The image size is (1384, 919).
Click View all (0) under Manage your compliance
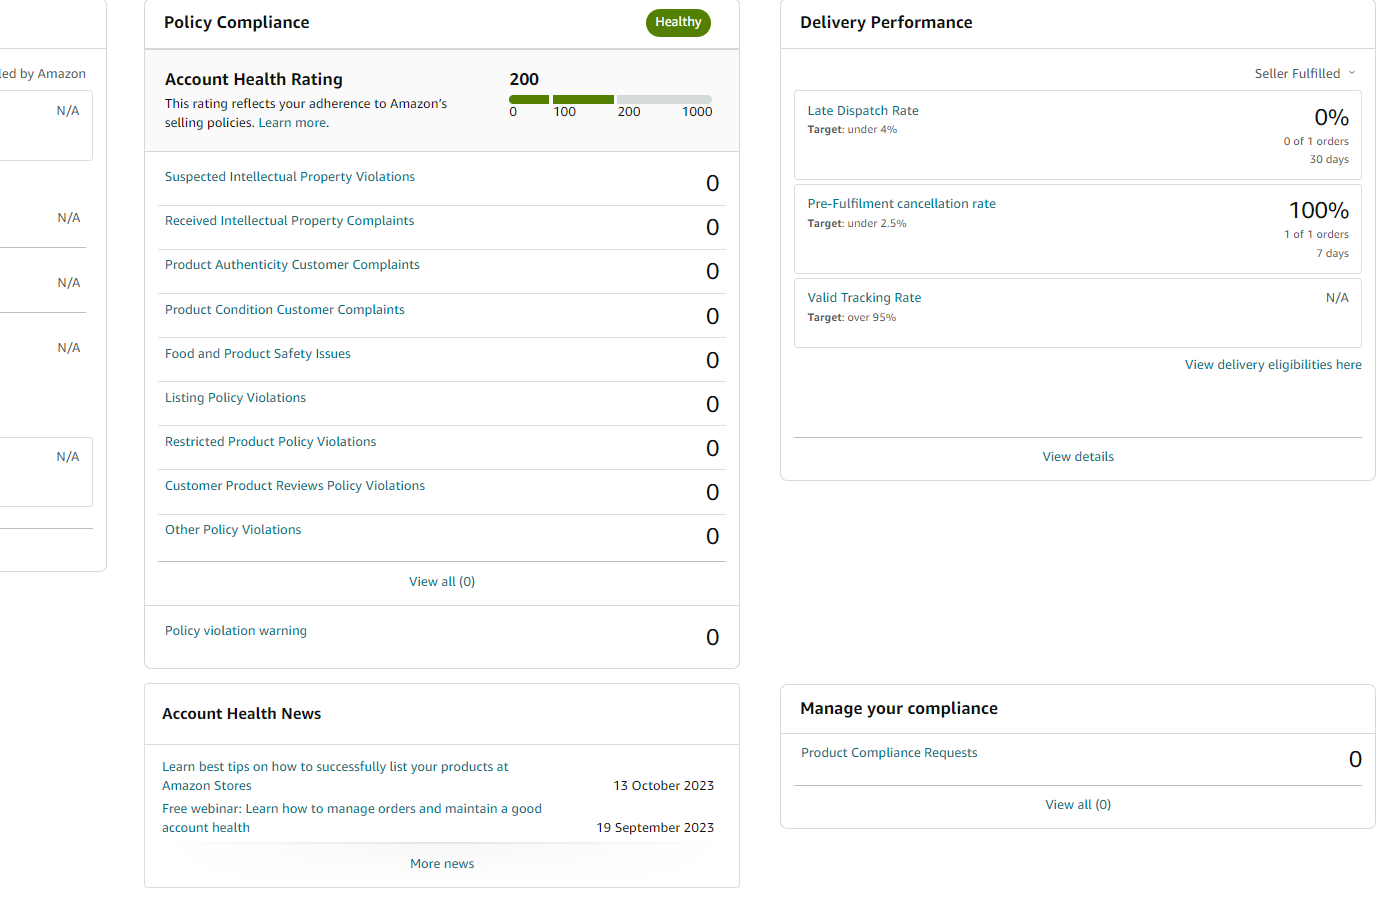coord(1078,805)
